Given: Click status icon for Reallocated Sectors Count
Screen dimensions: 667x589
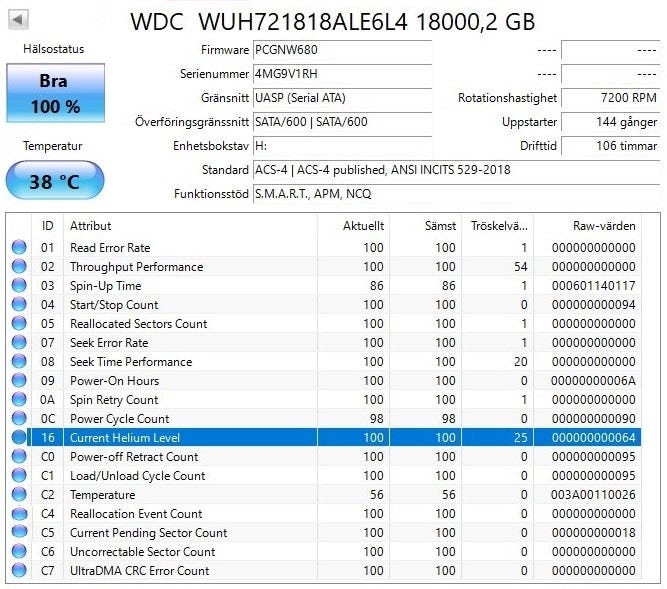Looking at the screenshot, I should click(19, 323).
